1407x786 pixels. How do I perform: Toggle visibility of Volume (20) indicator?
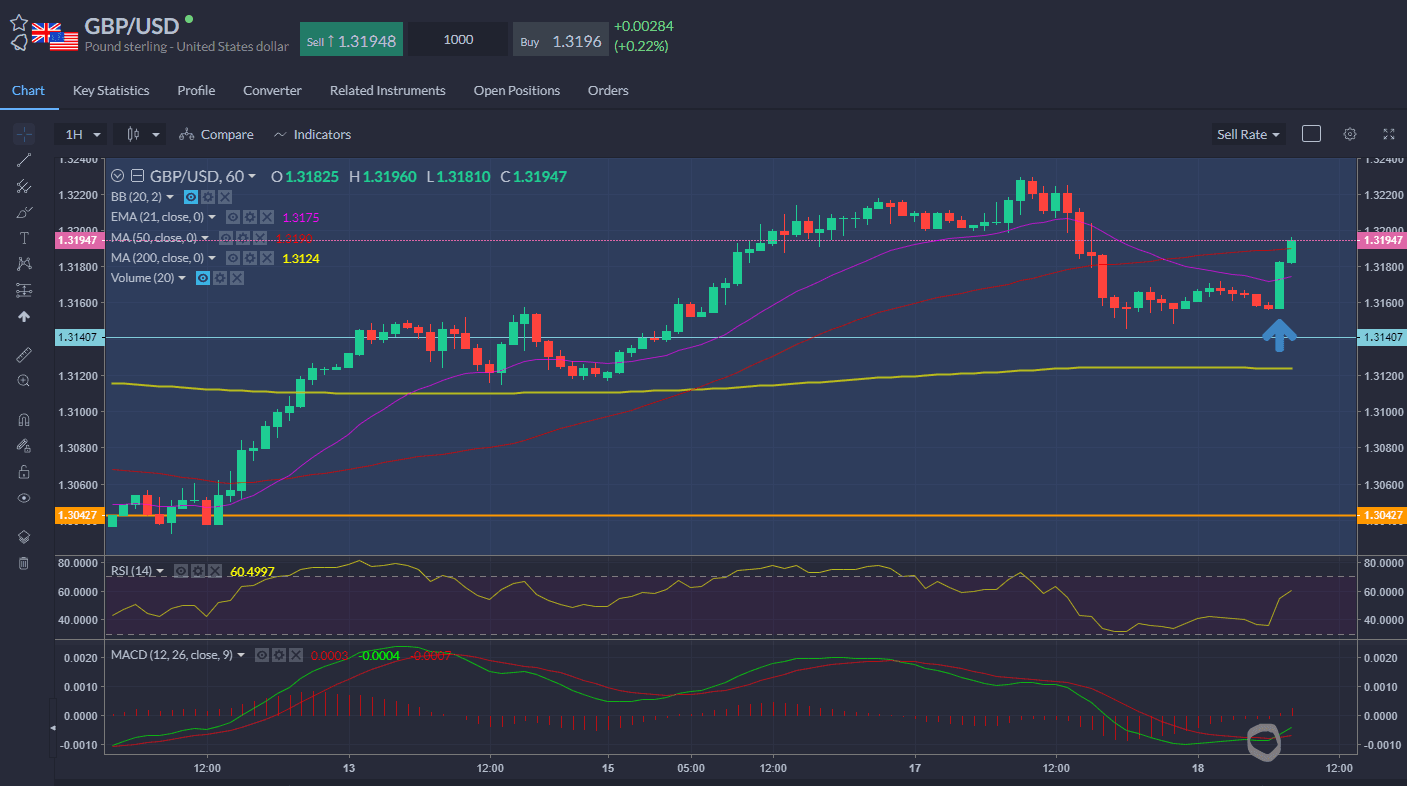click(203, 278)
